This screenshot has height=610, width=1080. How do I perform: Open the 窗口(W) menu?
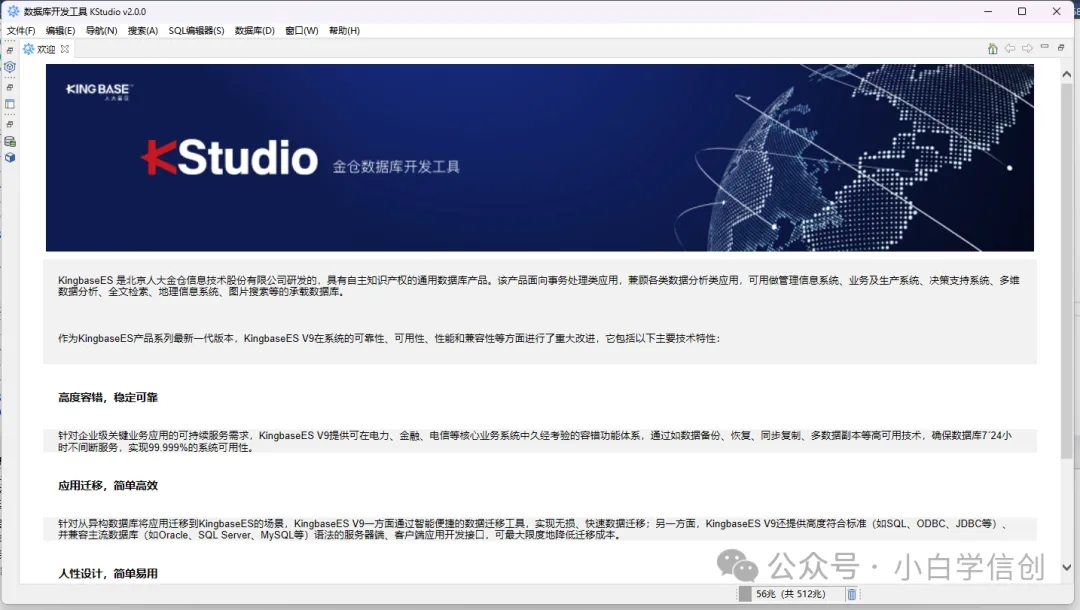tap(300, 30)
